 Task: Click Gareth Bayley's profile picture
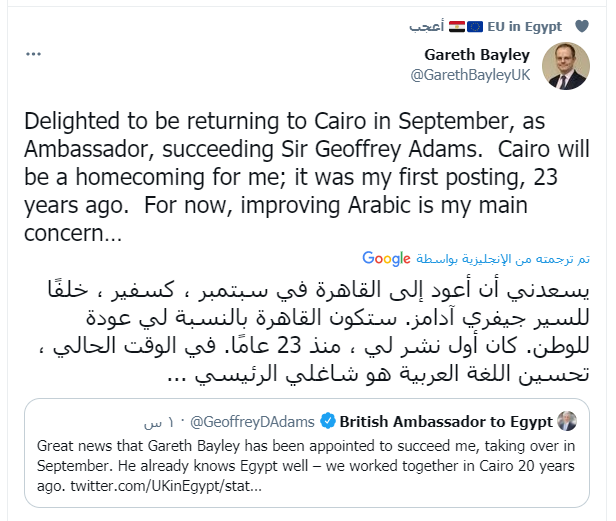(x=566, y=65)
